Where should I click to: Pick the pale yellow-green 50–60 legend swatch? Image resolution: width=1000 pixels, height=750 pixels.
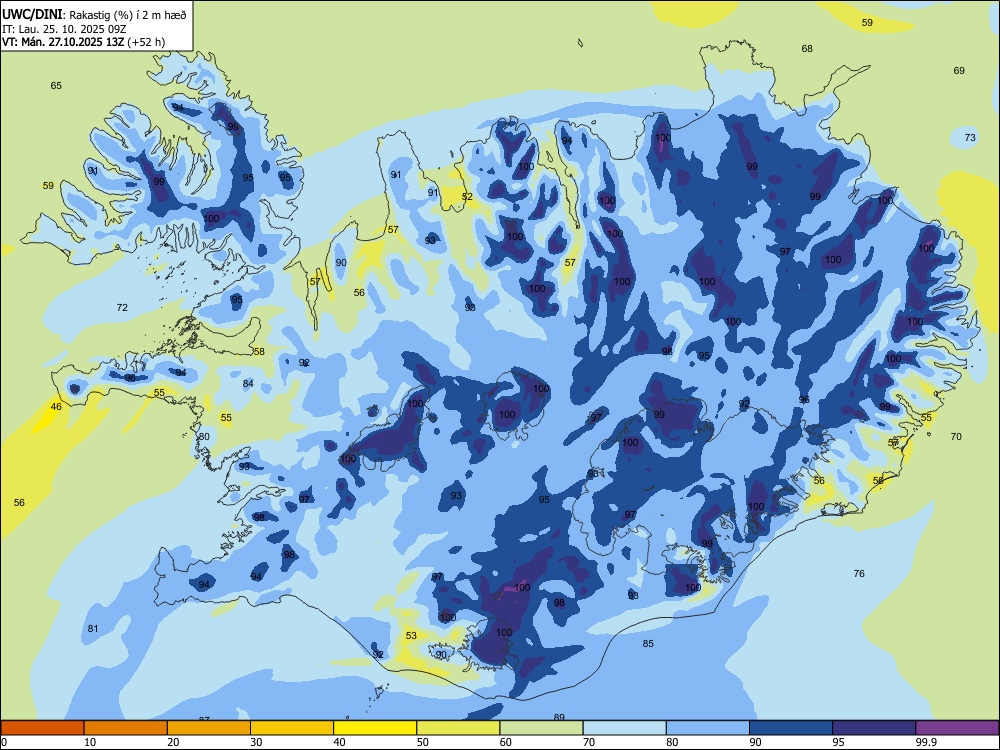tap(458, 728)
